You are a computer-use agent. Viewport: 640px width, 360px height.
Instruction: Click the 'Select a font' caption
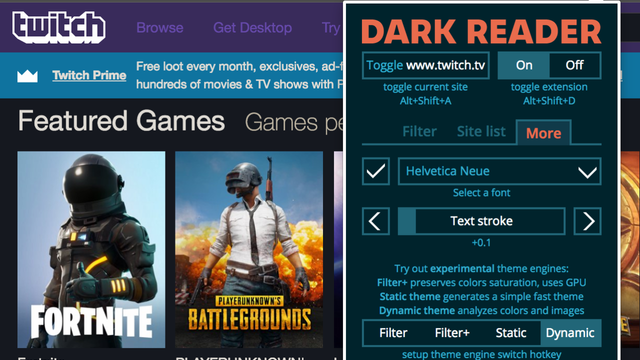(x=481, y=193)
